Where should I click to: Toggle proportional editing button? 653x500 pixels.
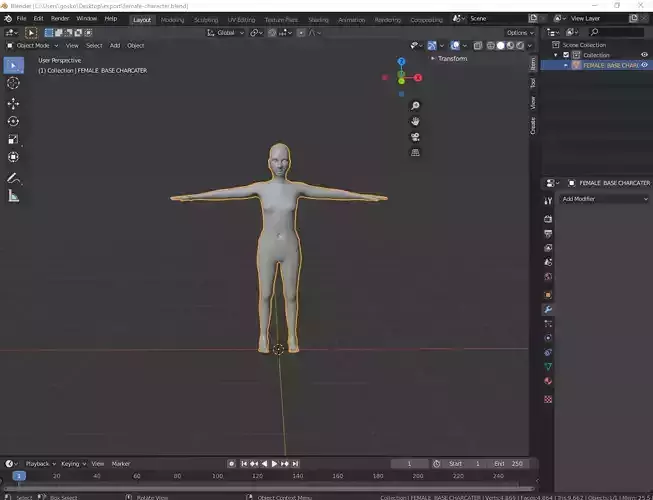[x=301, y=33]
